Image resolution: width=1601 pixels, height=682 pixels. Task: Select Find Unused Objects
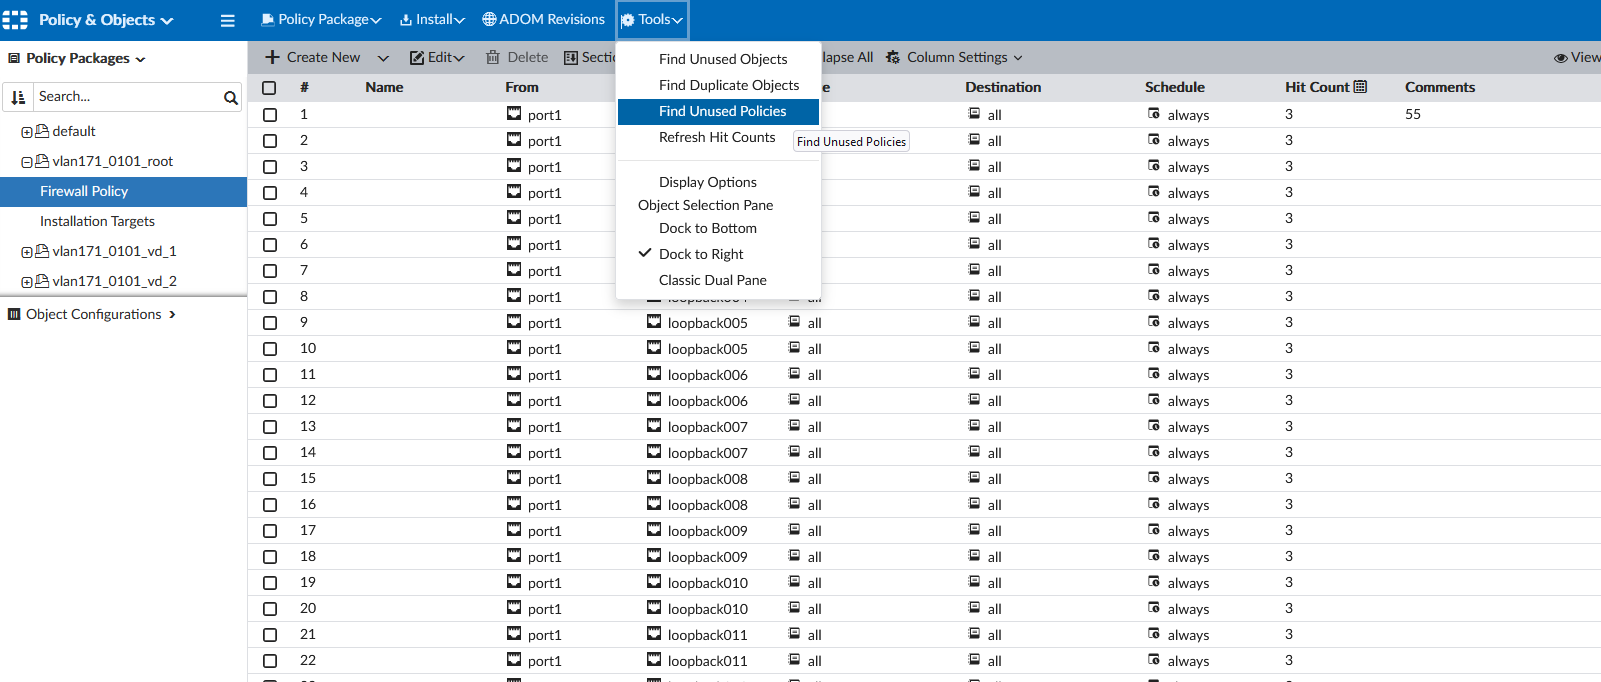pos(723,59)
